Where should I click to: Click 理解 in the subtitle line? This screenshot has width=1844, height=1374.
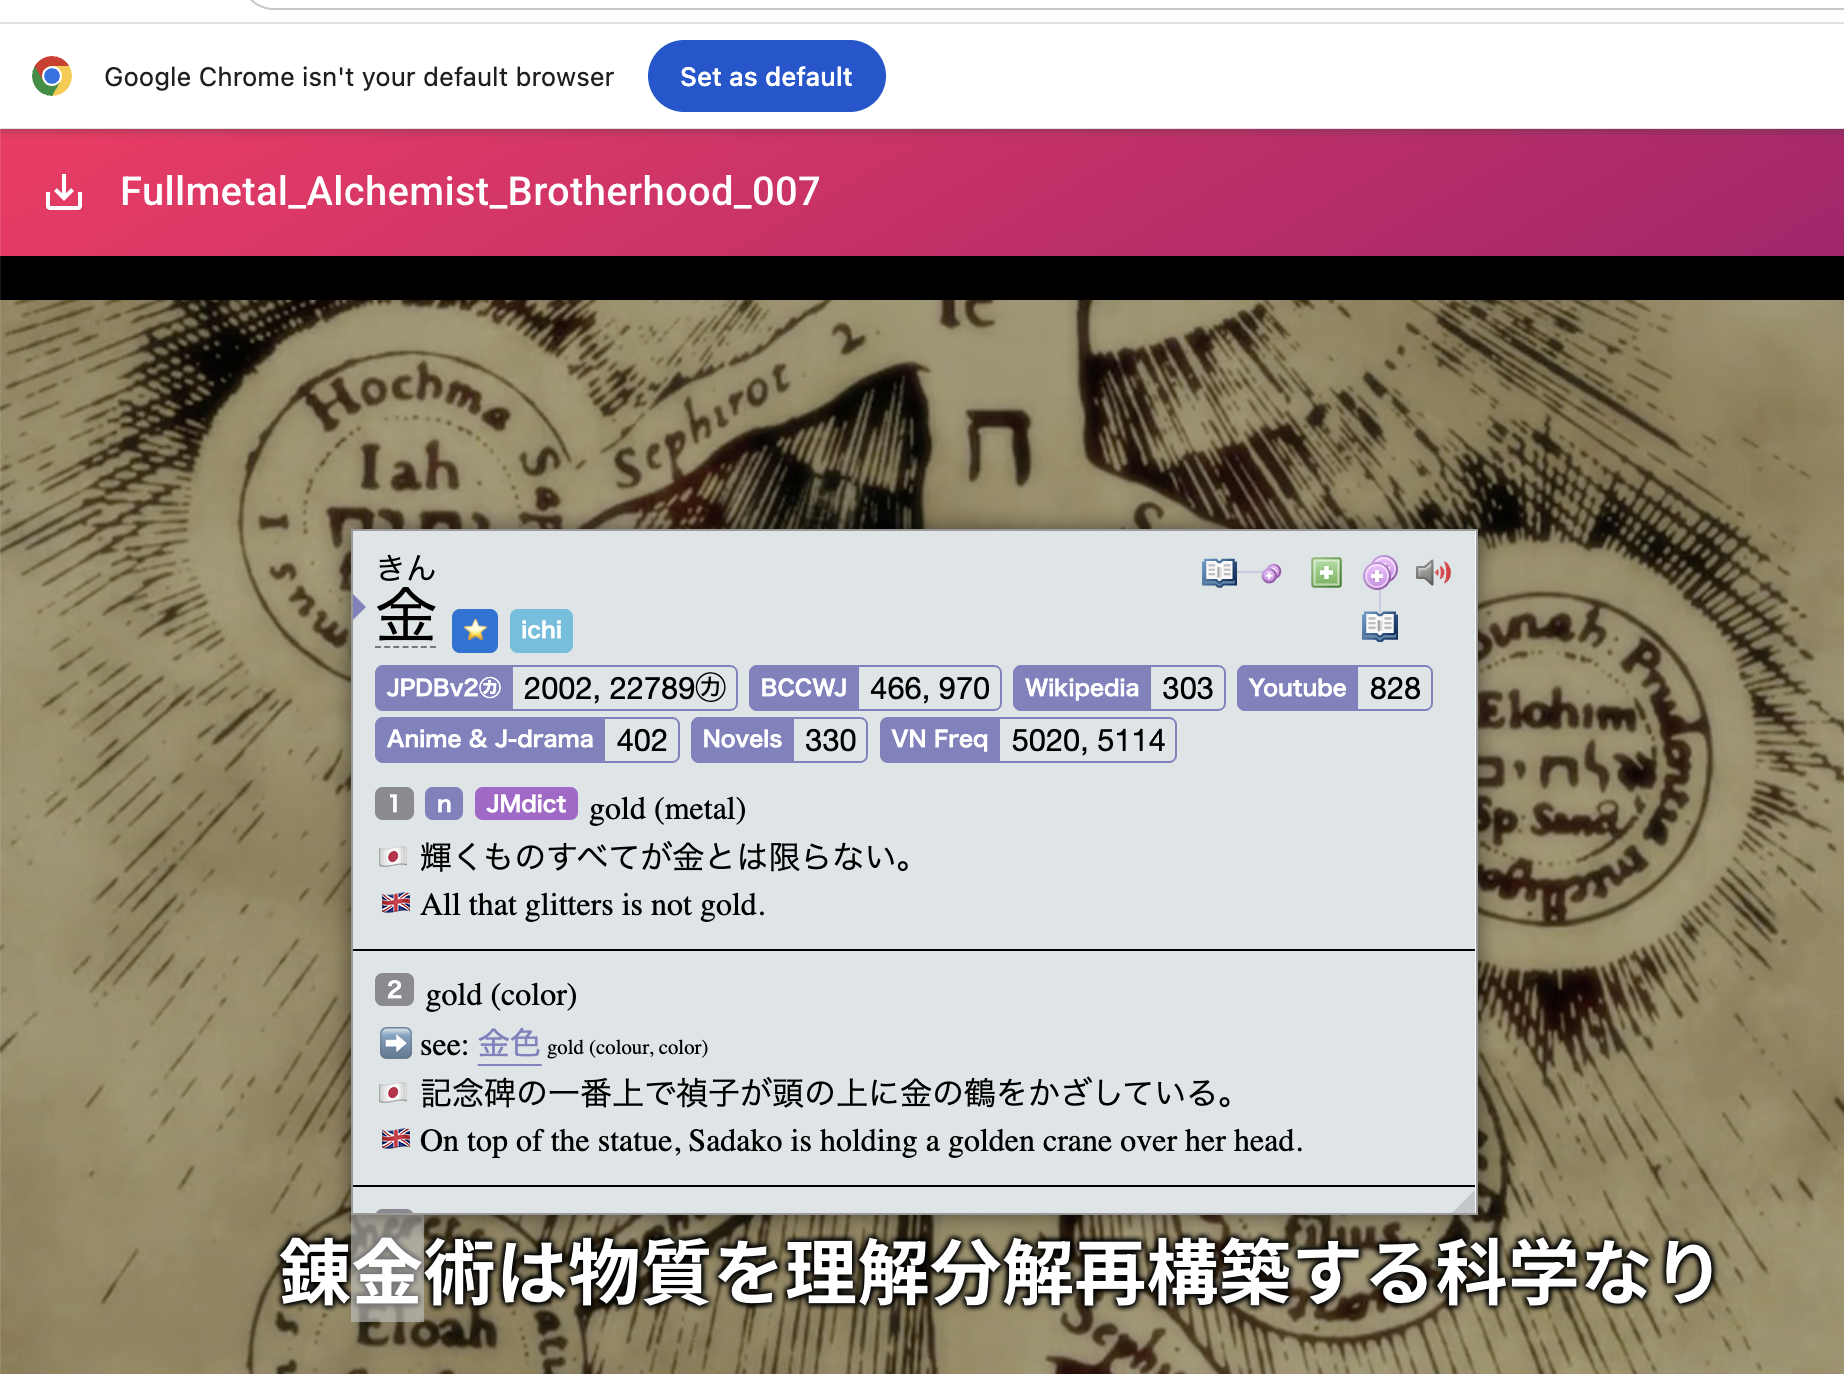859,1272
